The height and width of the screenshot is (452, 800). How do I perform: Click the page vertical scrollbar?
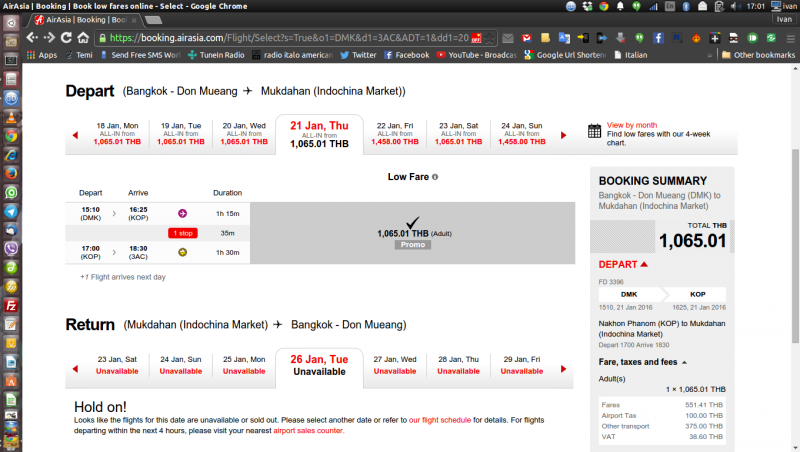795,245
